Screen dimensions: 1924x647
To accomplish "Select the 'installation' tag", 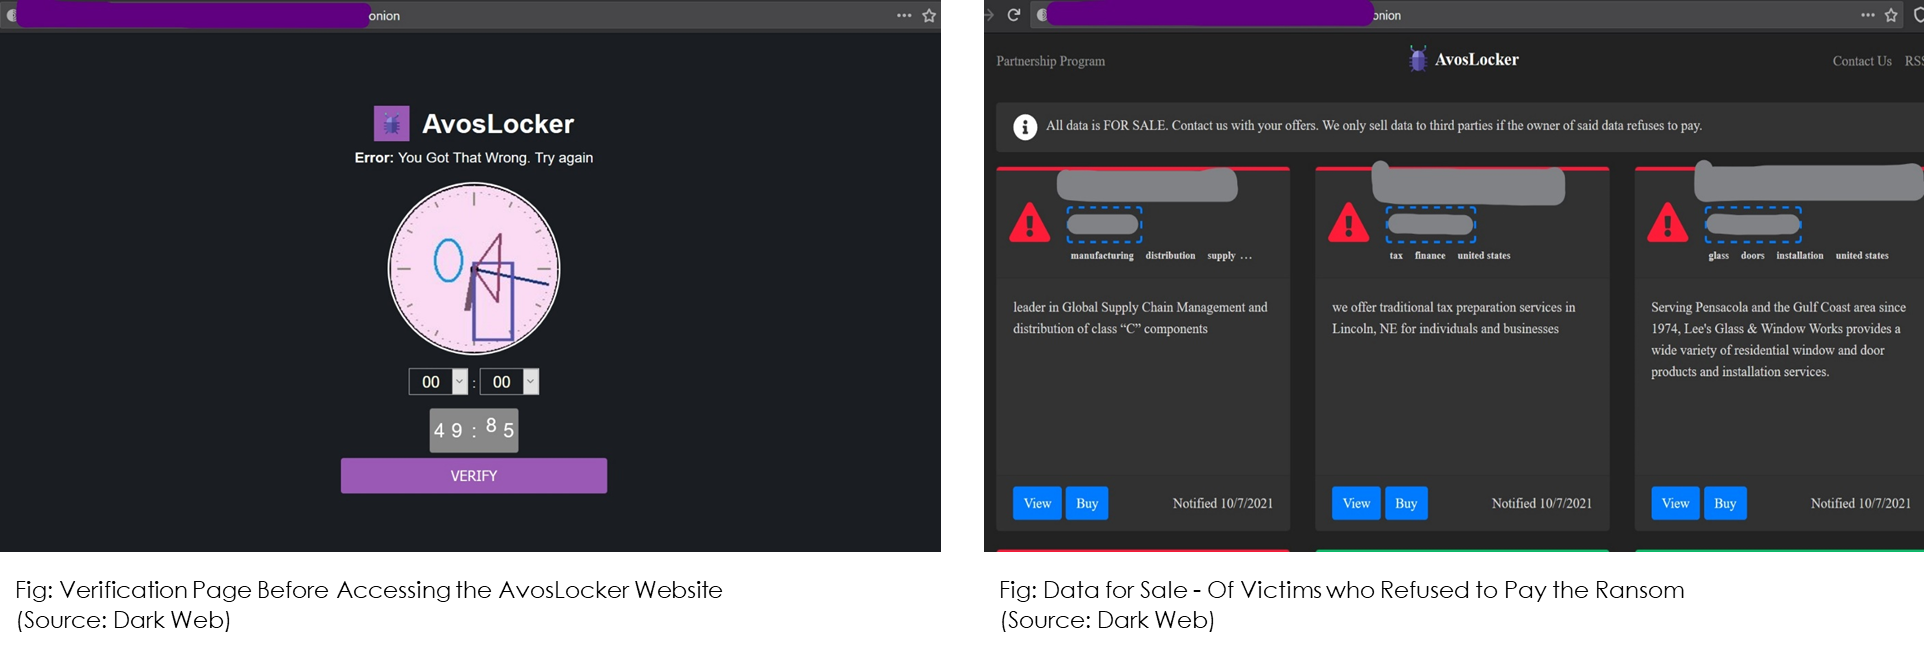I will click(1800, 256).
